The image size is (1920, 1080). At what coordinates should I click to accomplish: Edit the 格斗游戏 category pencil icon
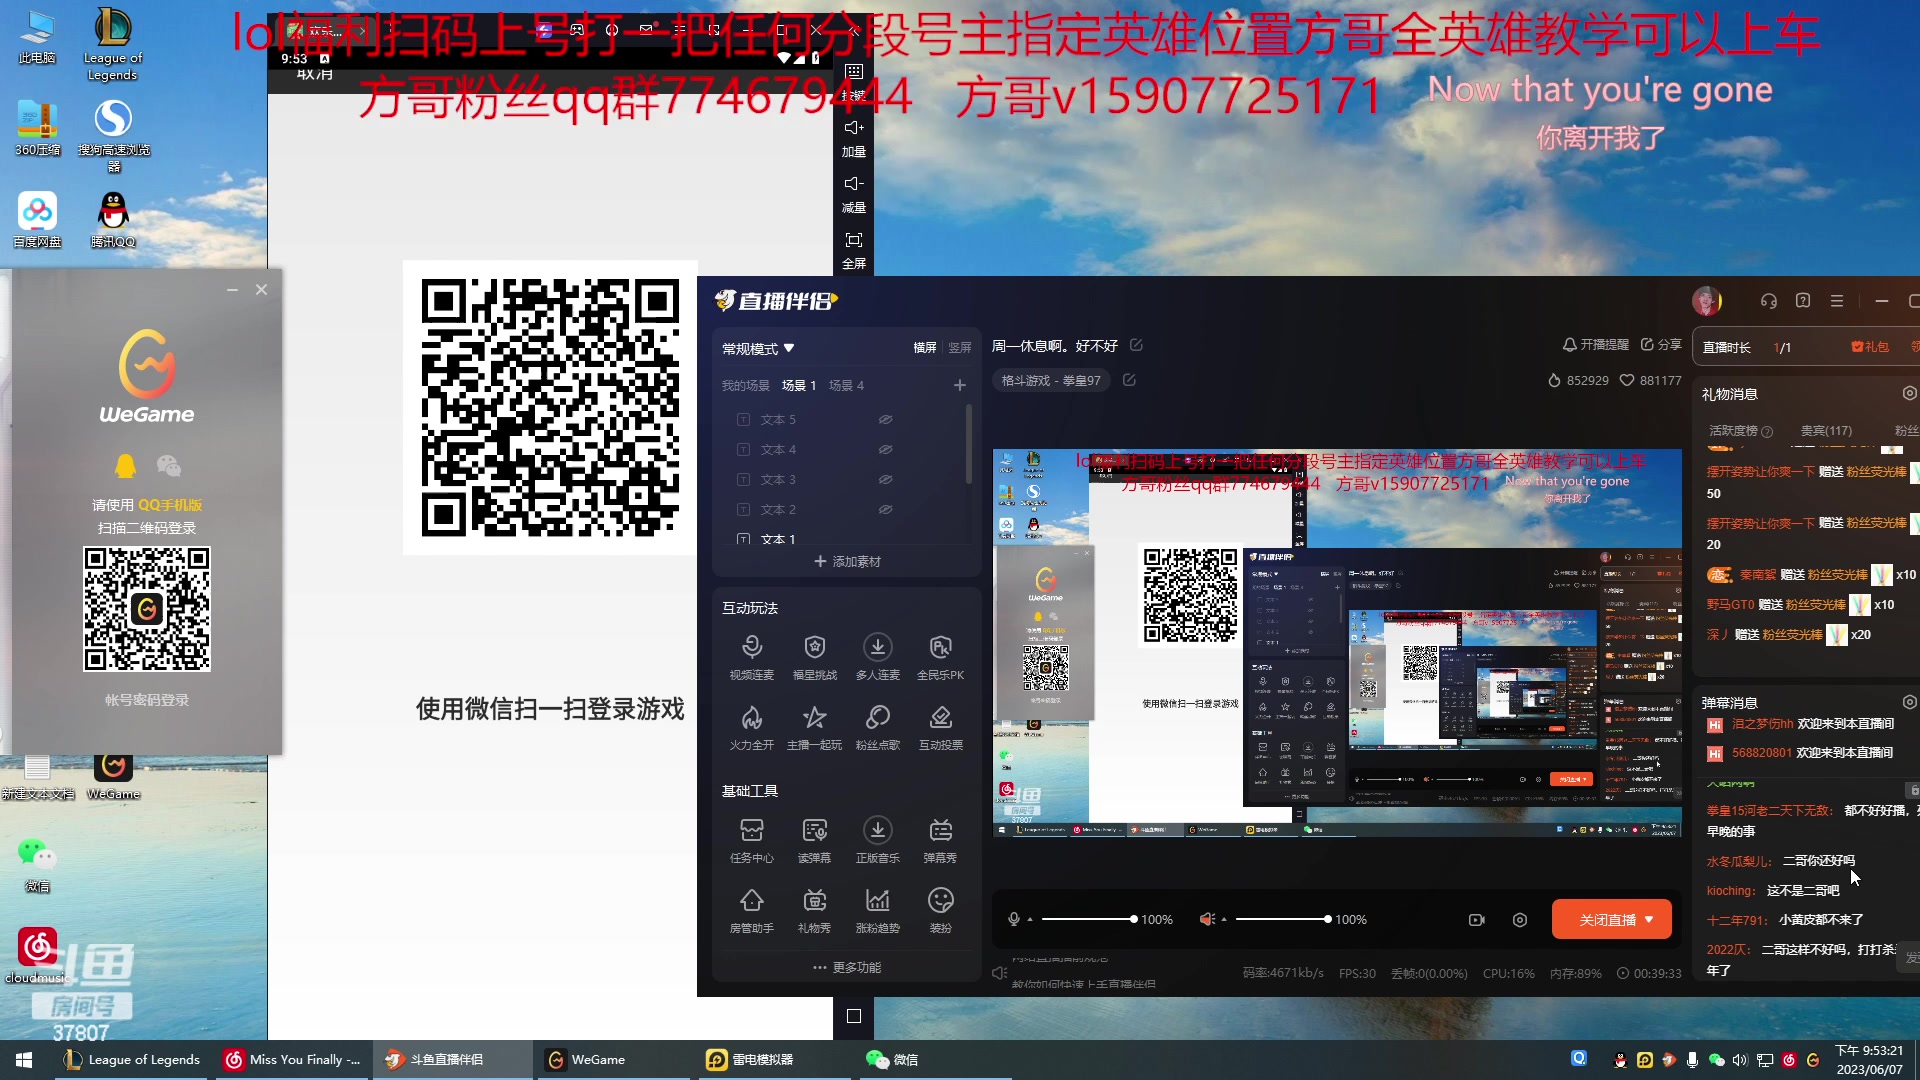pos(1129,380)
